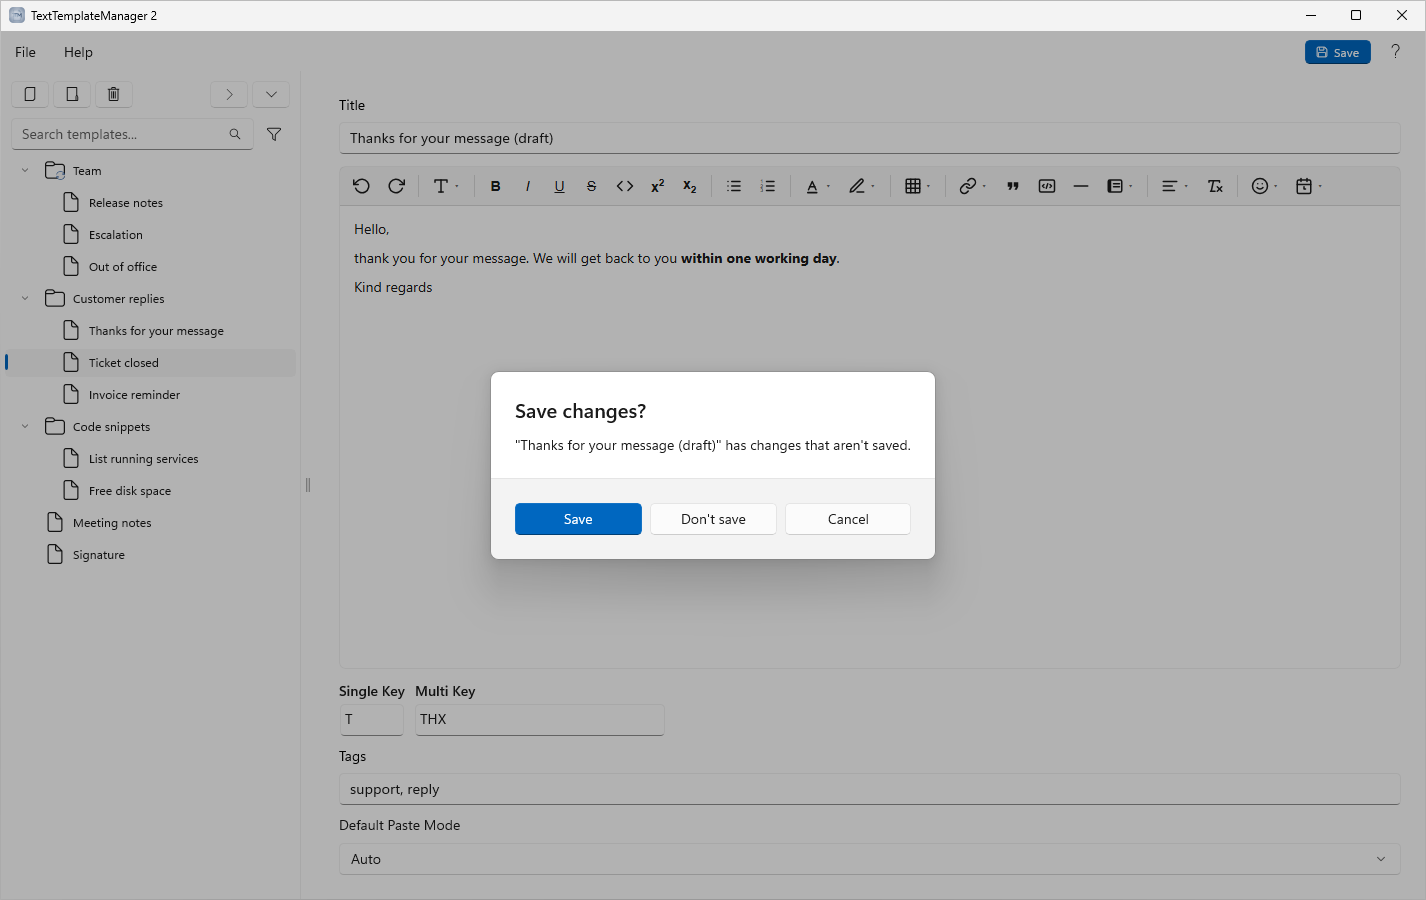Click the Redo icon
This screenshot has height=900, width=1426.
coord(396,186)
